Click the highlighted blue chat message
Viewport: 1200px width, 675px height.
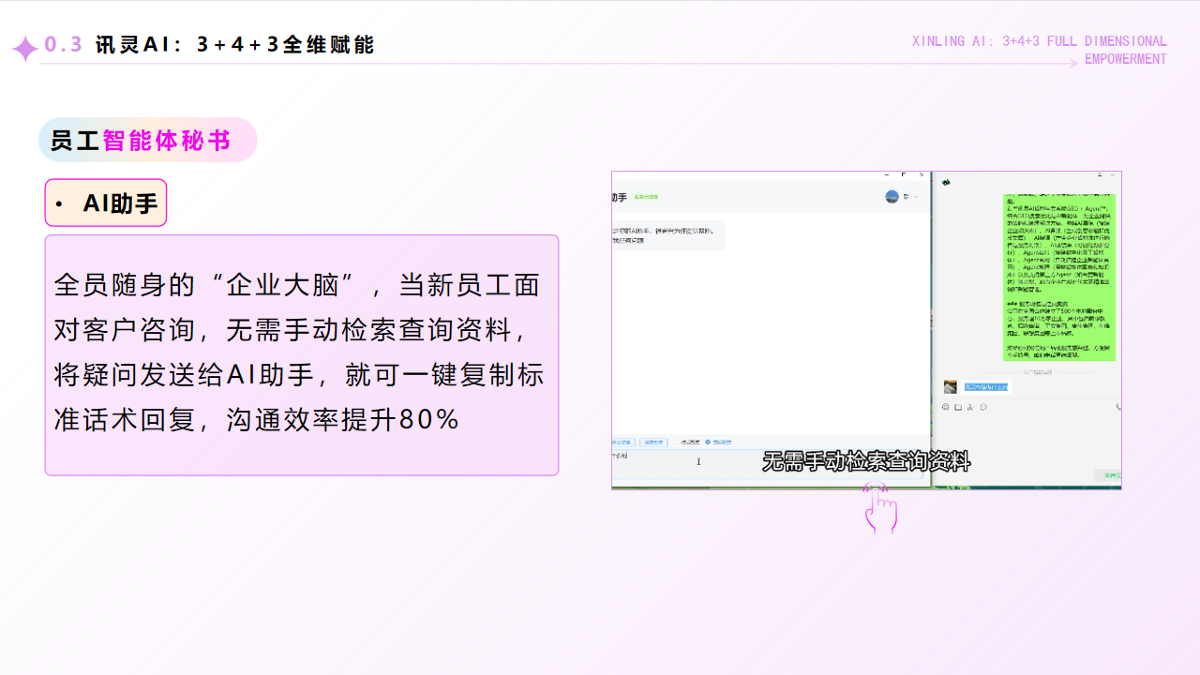986,387
